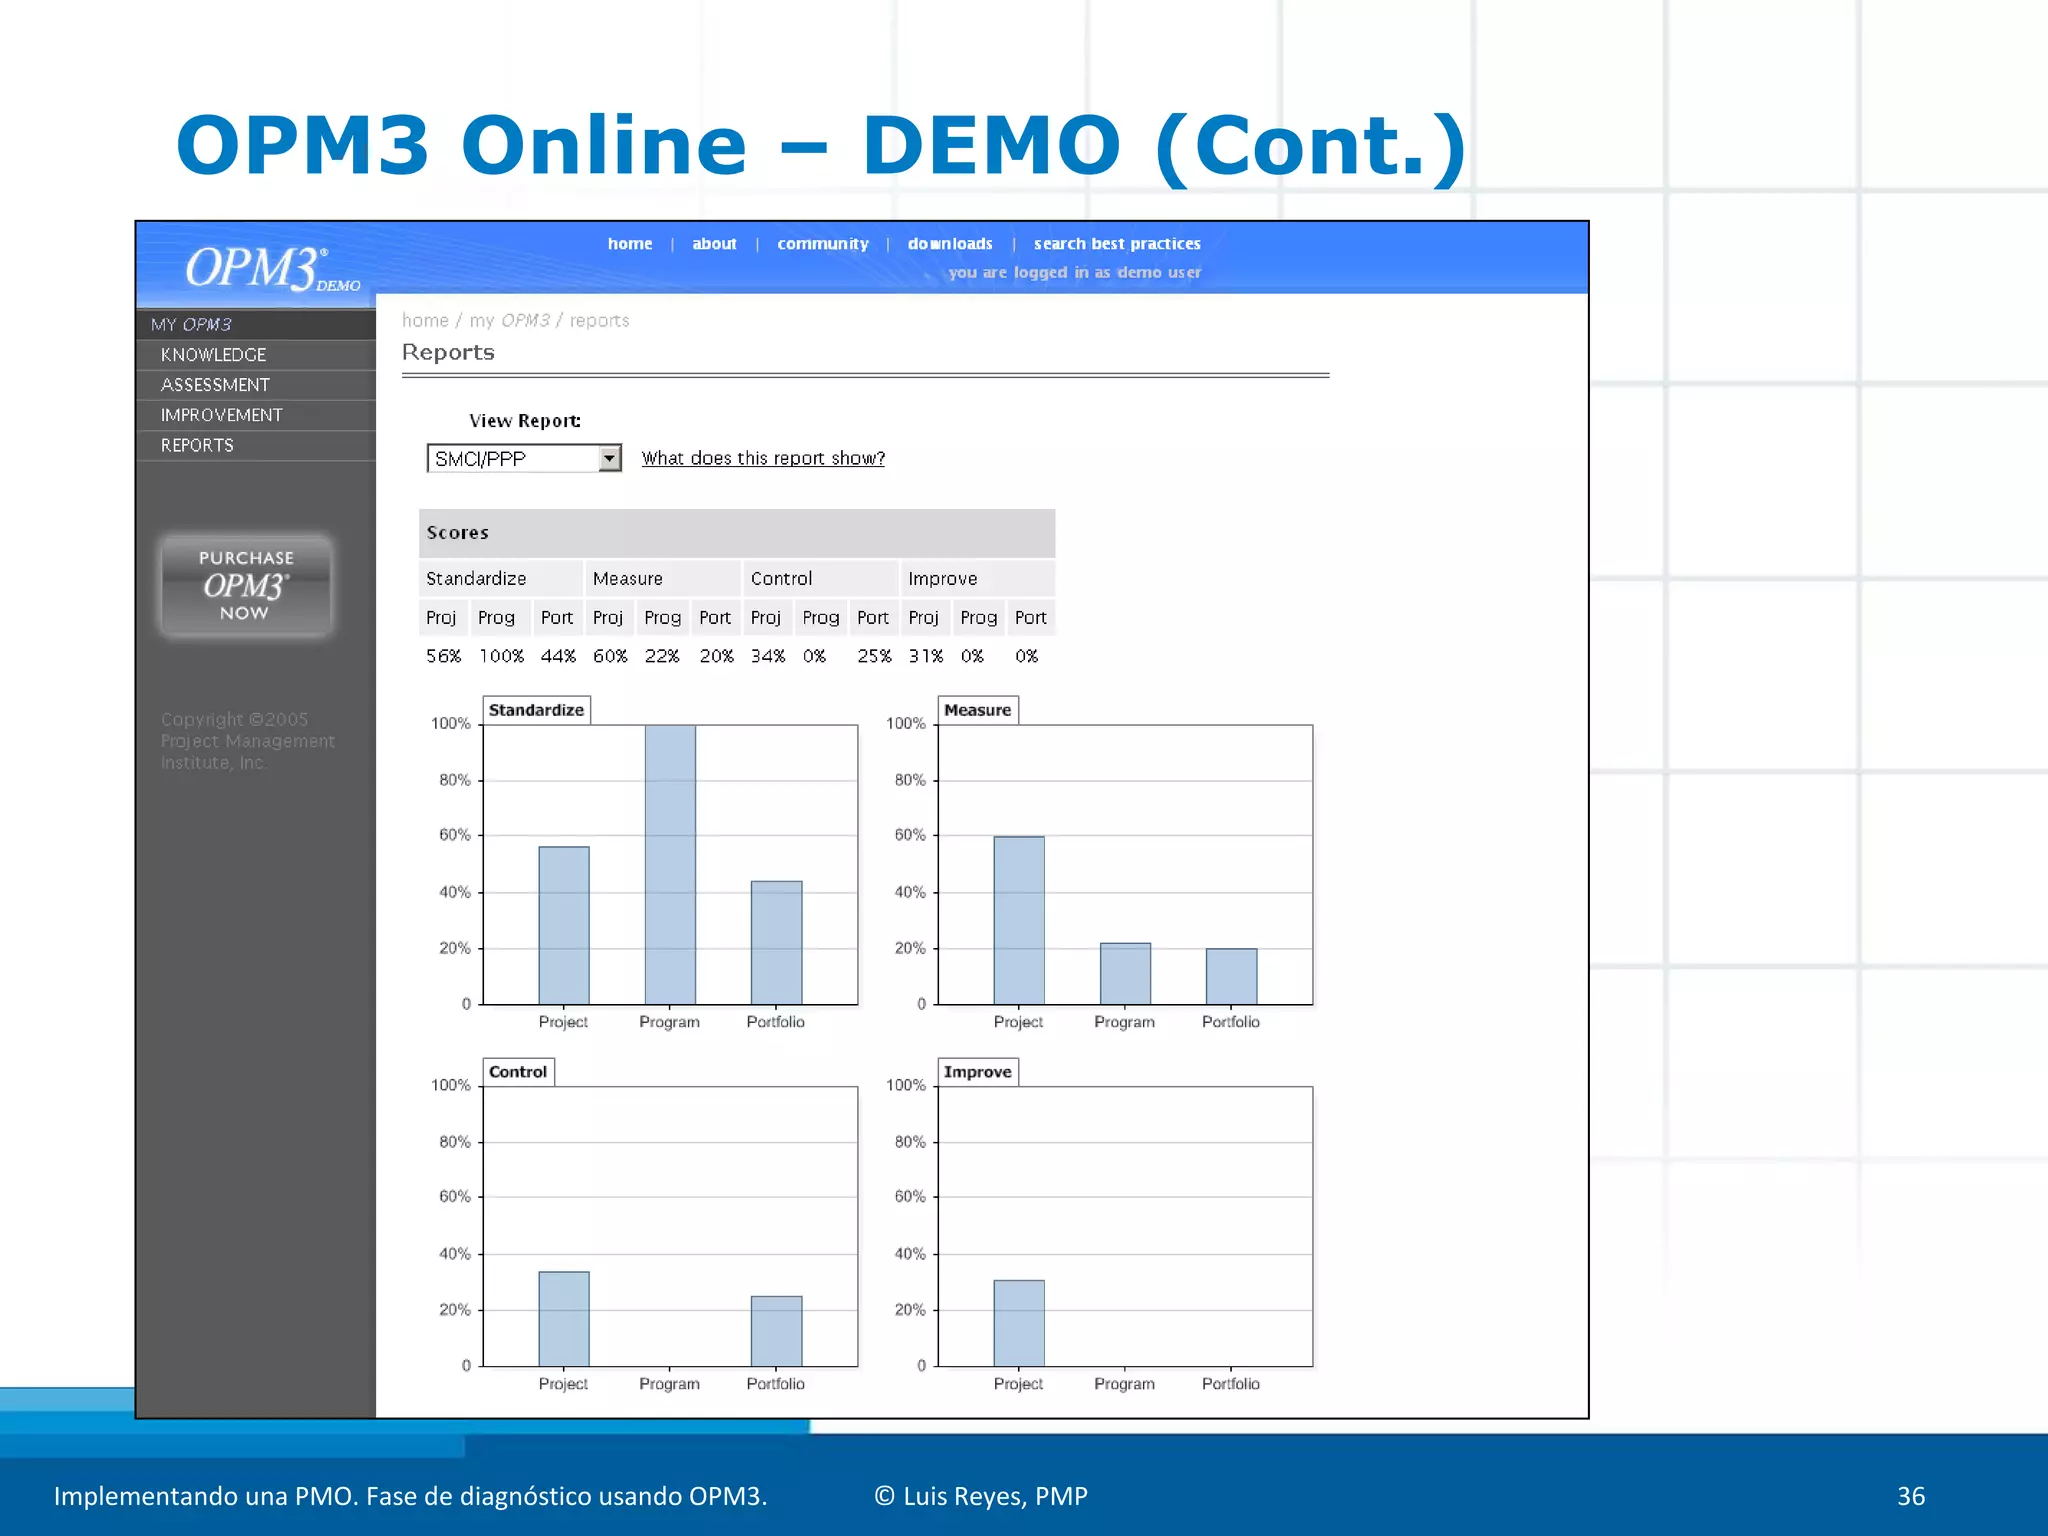Open the about navigation link
The width and height of the screenshot is (2048, 1536).
[x=714, y=244]
